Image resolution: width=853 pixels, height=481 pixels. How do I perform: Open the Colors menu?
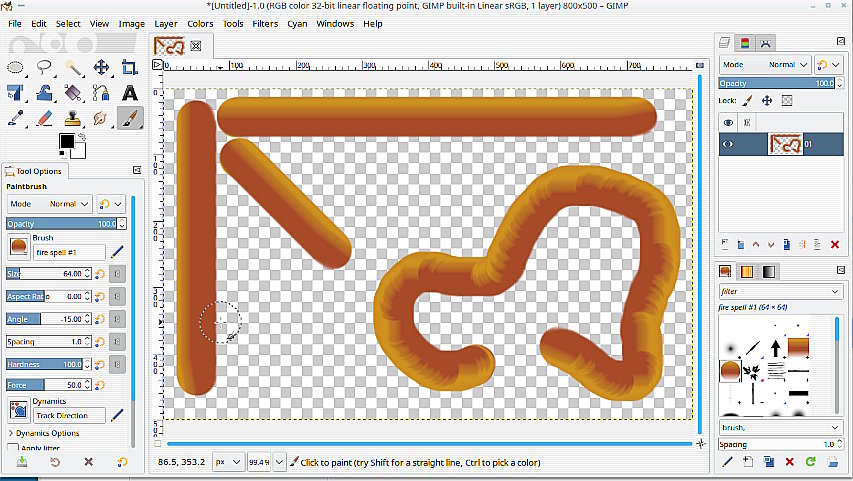(200, 24)
